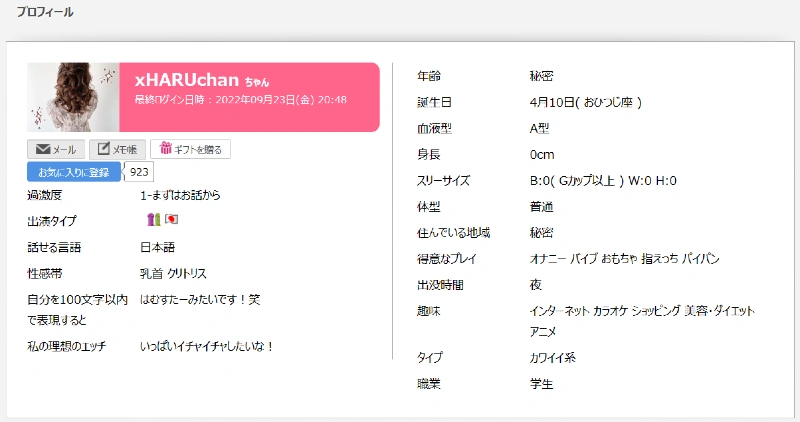This screenshot has height=422, width=800.
Task: Click the Japanese flag icon beside 出演タイプ
Action: tap(171, 220)
